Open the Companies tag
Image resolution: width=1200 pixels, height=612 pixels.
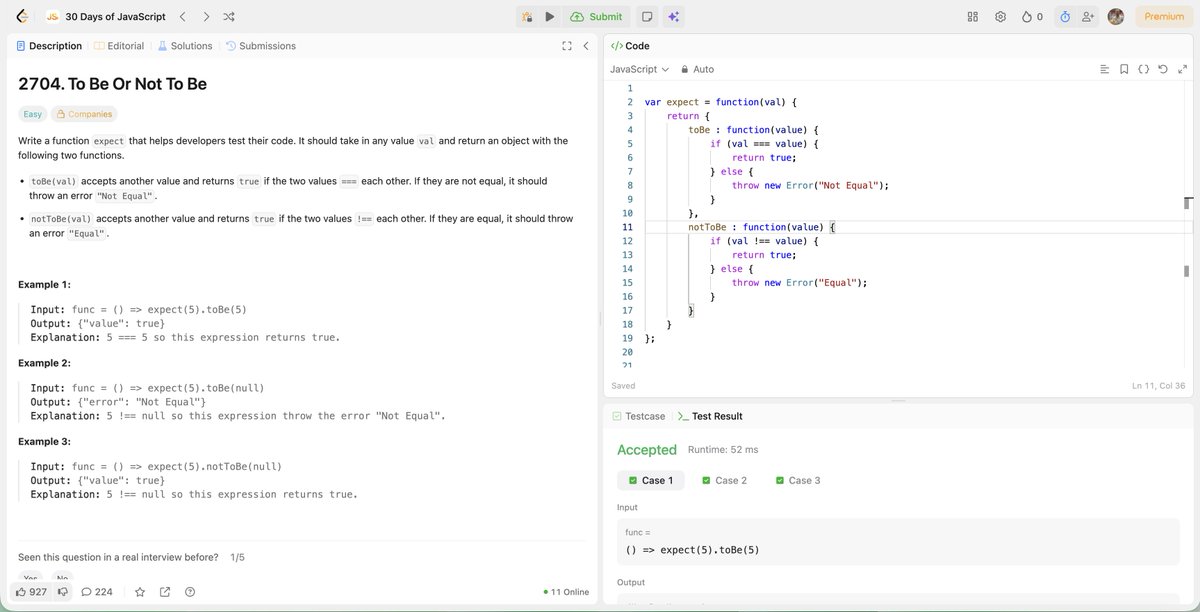84,114
